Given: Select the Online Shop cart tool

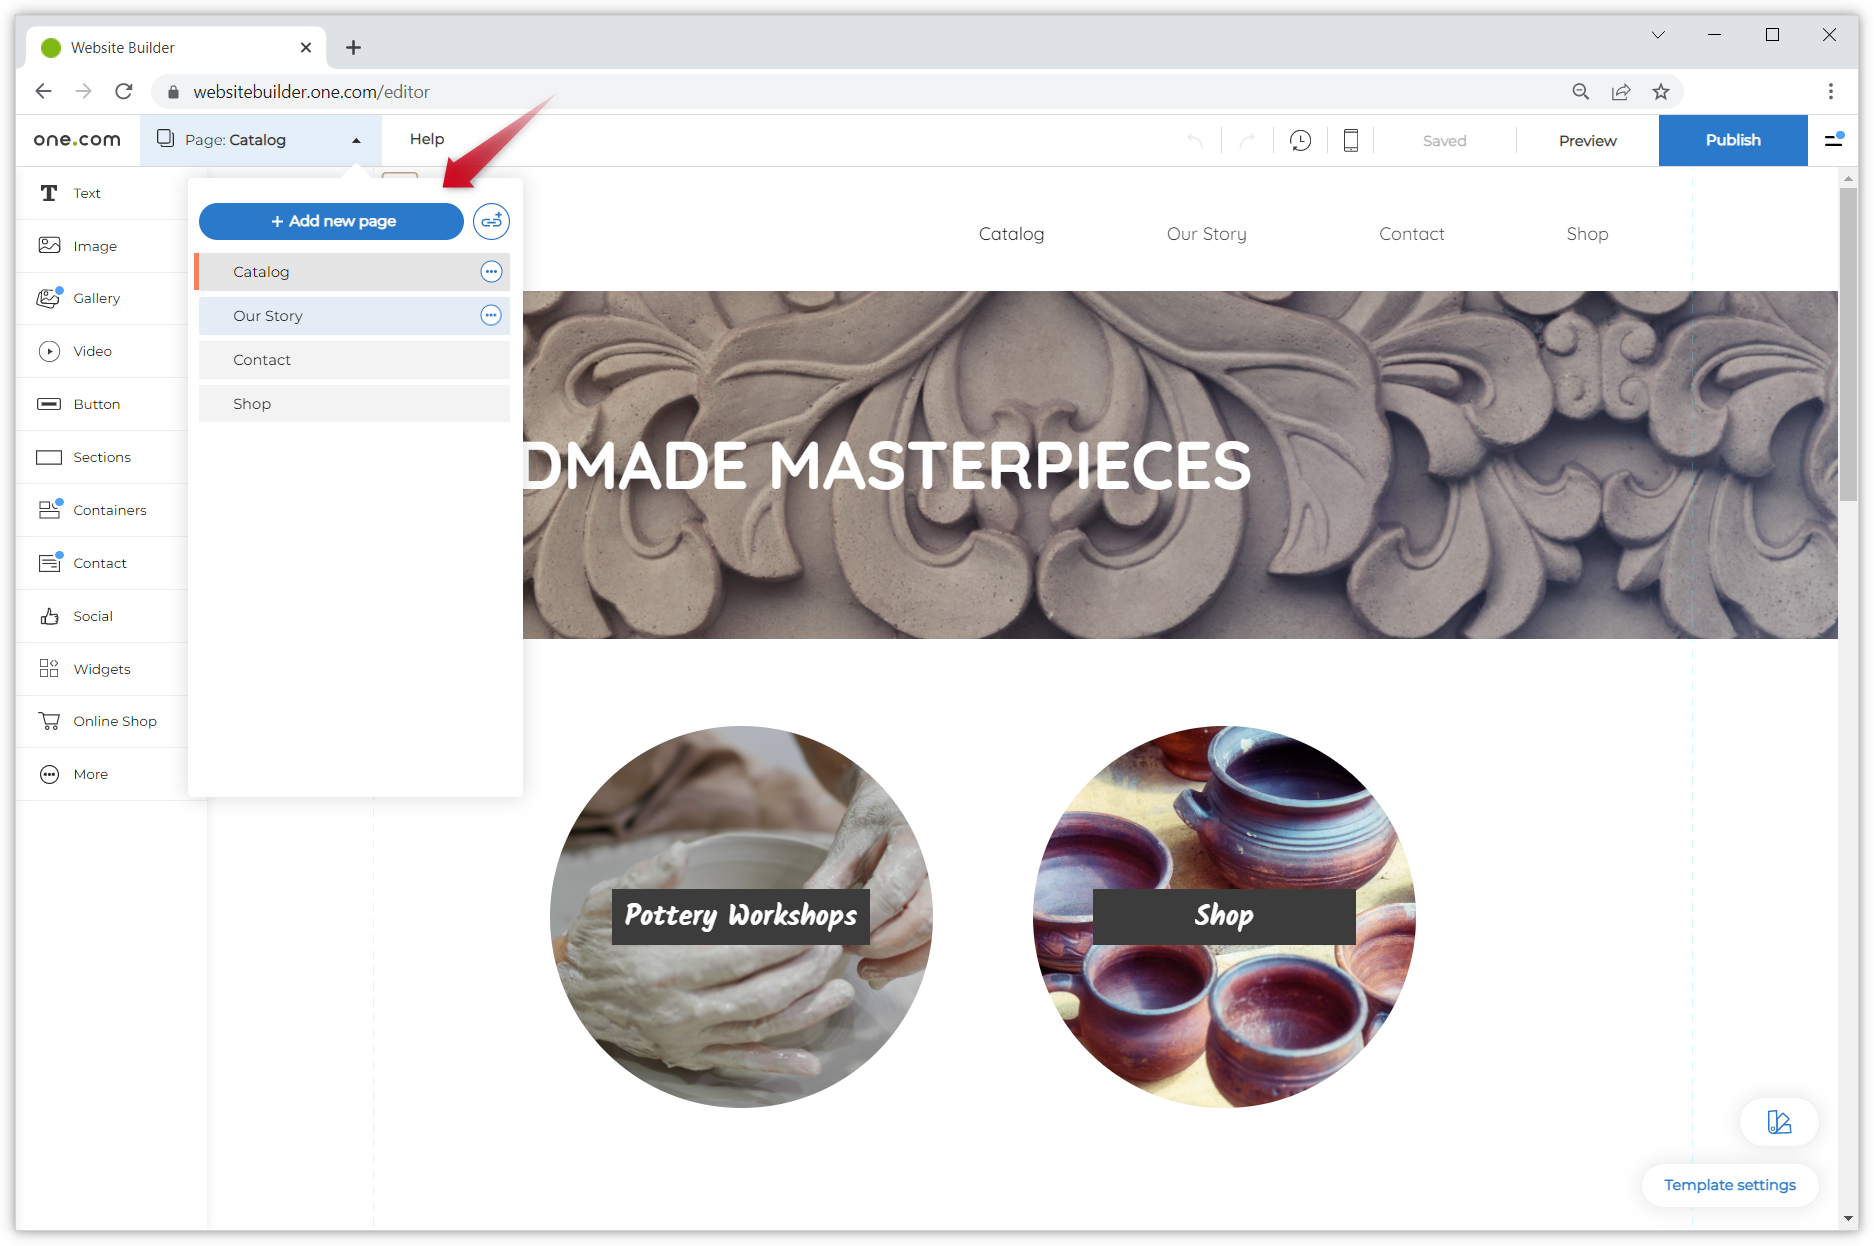Looking at the screenshot, I should click(114, 721).
